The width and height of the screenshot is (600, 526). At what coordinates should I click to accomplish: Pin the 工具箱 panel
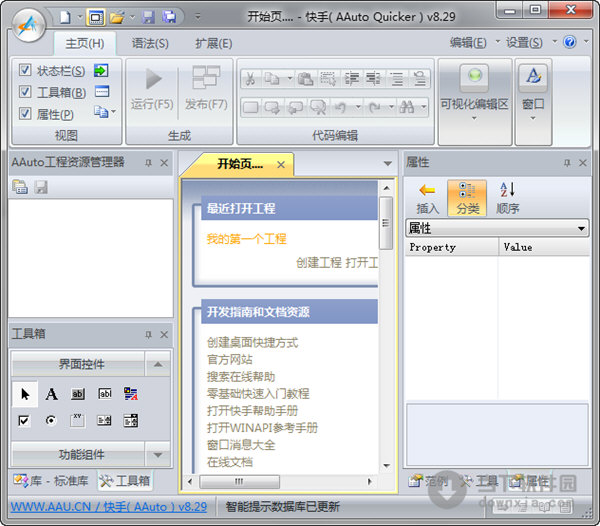coord(148,335)
